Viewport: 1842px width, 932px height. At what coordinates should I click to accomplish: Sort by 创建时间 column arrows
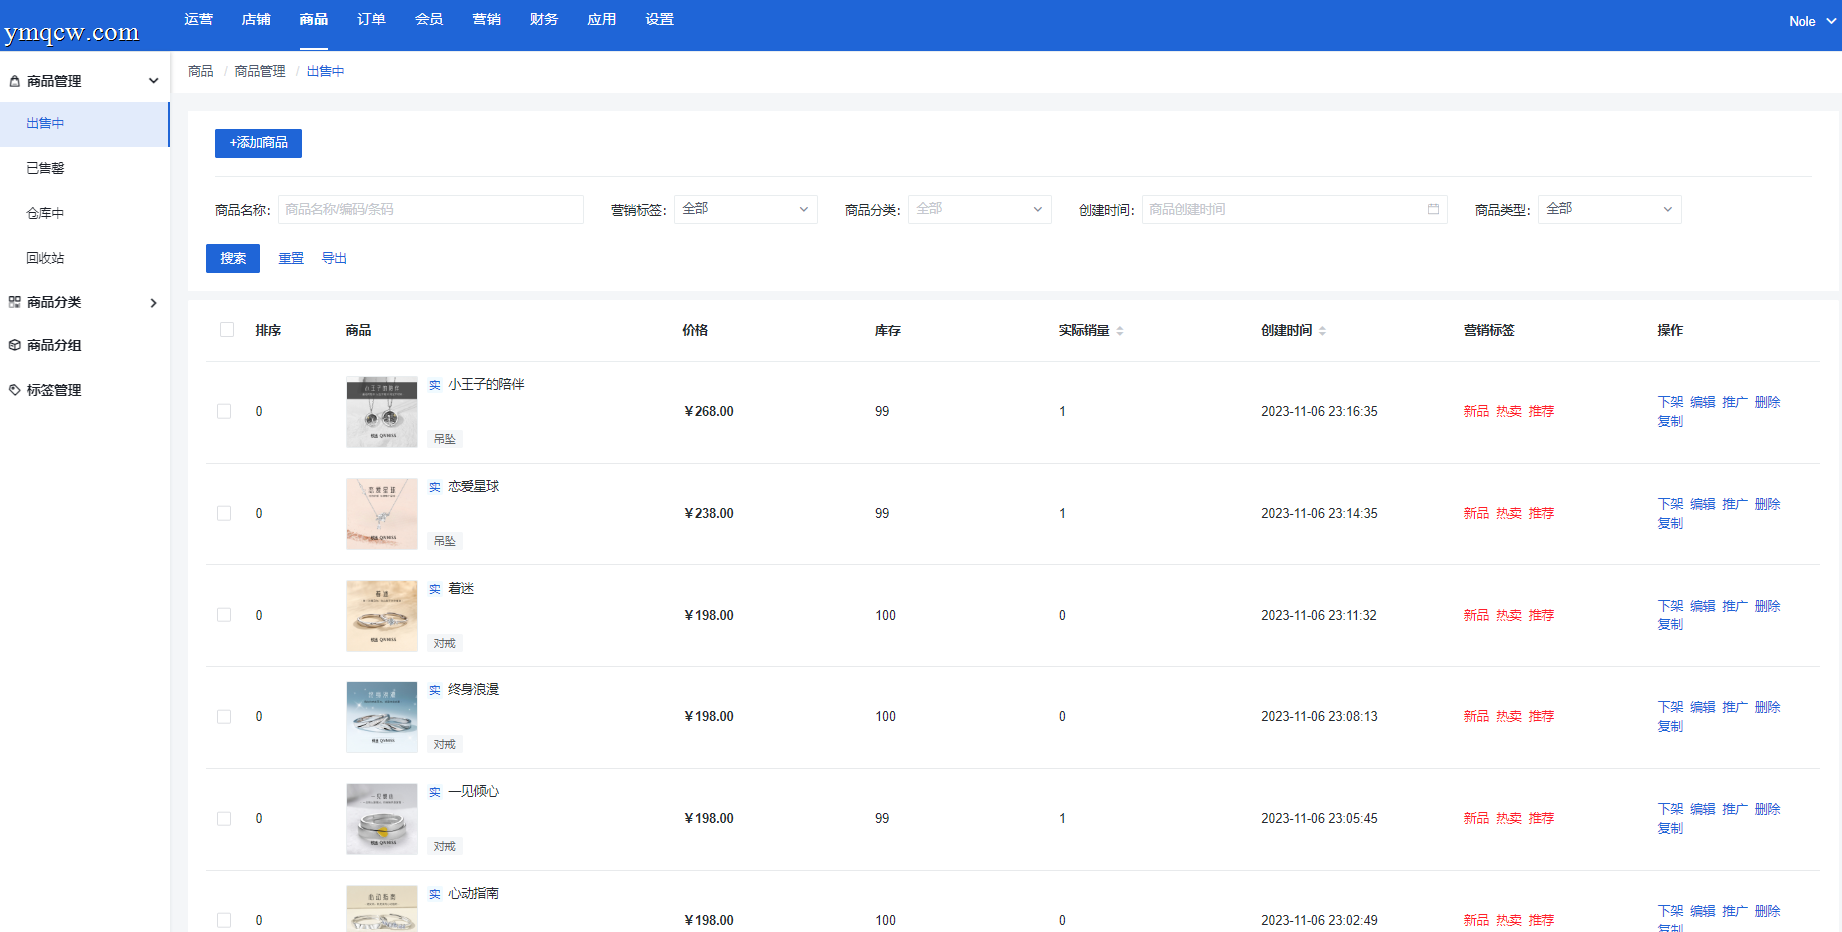pyautogui.click(x=1322, y=331)
